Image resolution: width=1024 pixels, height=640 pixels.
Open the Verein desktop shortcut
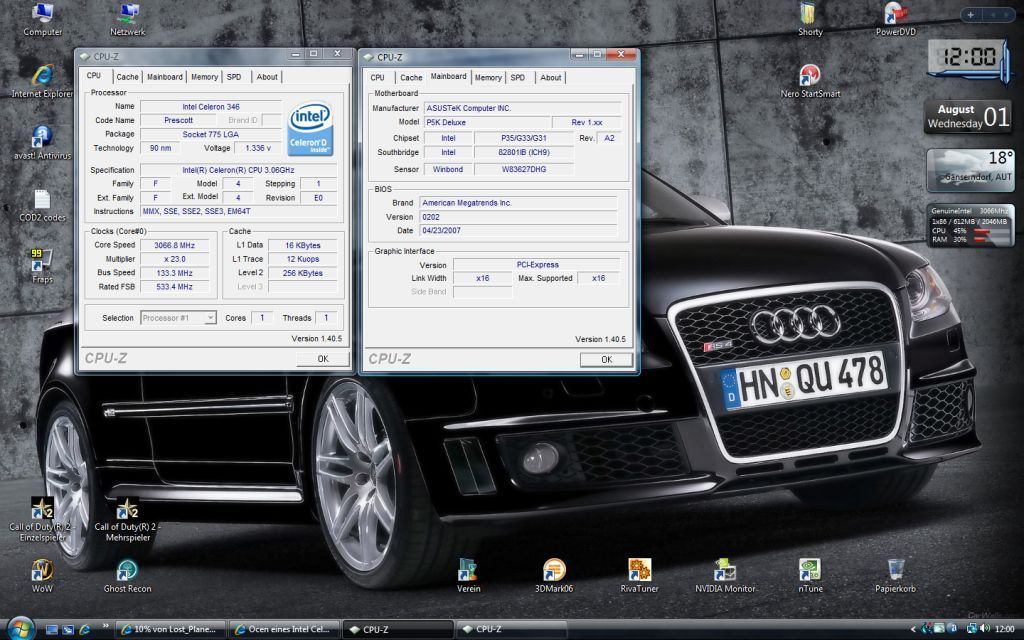point(468,575)
